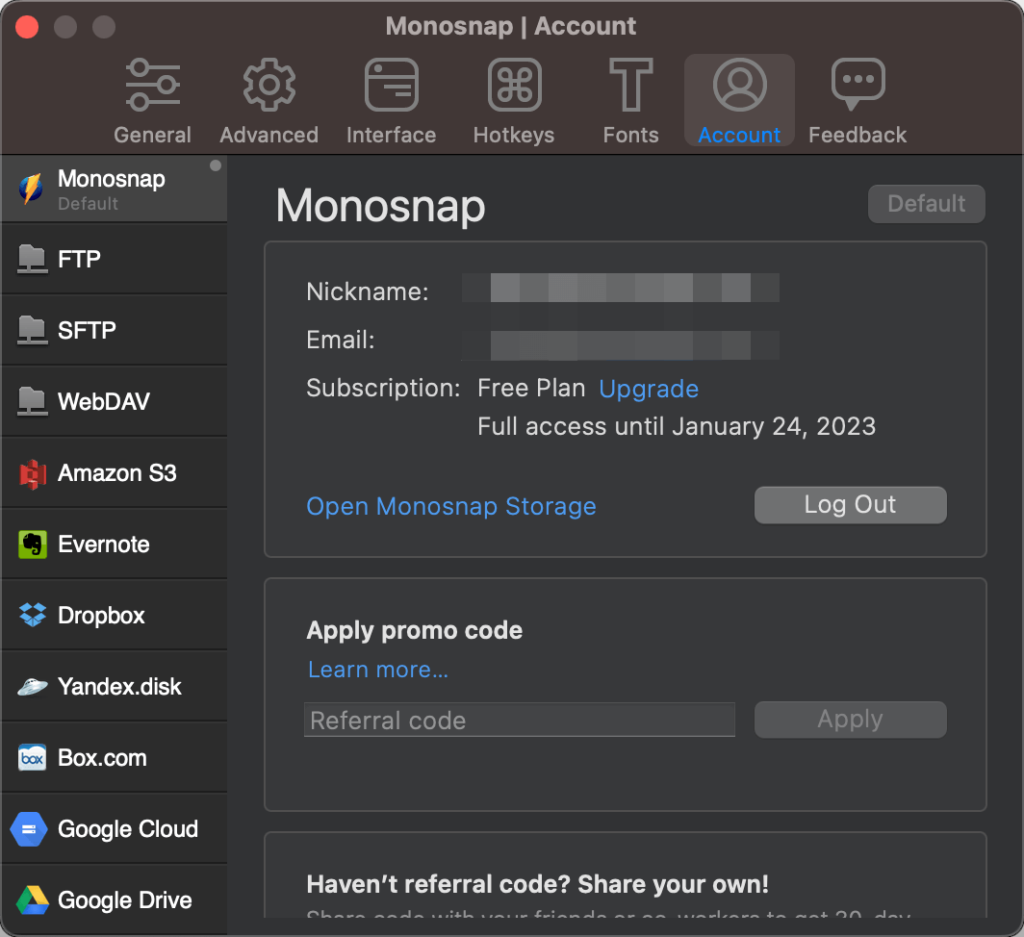Open the Fonts T icon
Screen dimensions: 1024x937
(631, 85)
